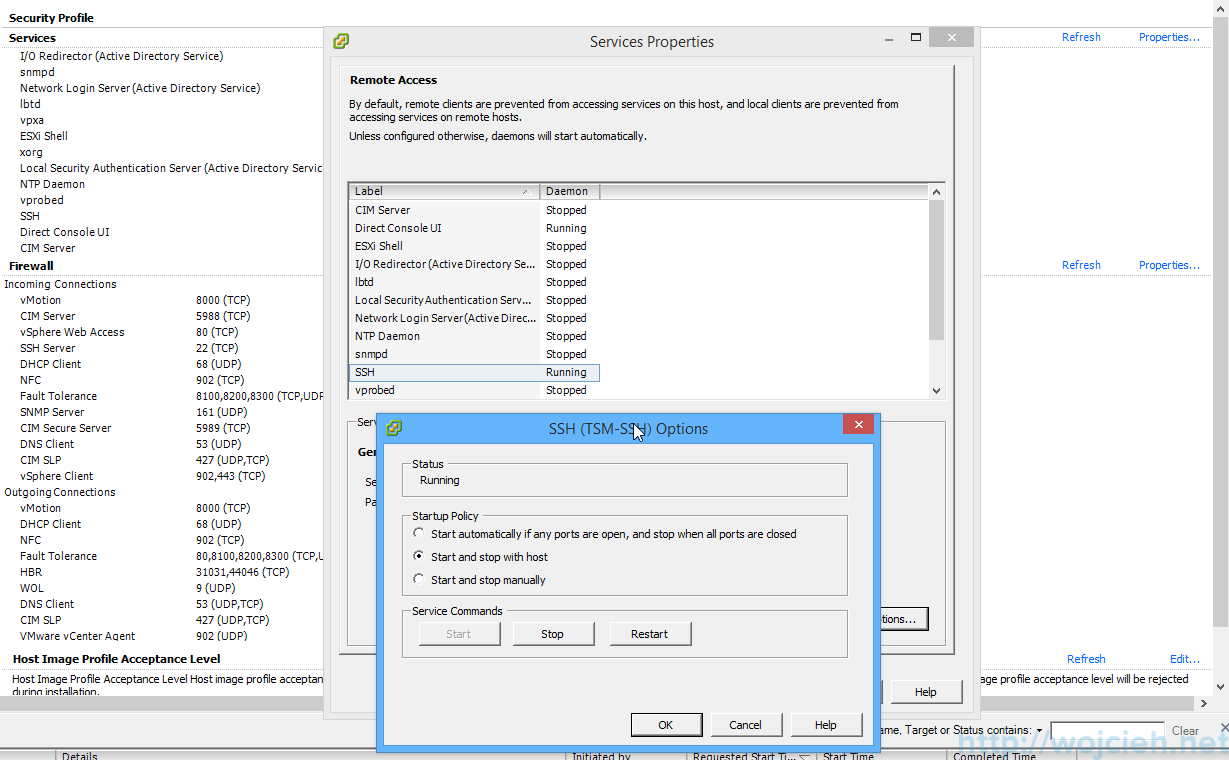
Task: Select the "Start and stop manually" startup policy
Action: point(418,579)
